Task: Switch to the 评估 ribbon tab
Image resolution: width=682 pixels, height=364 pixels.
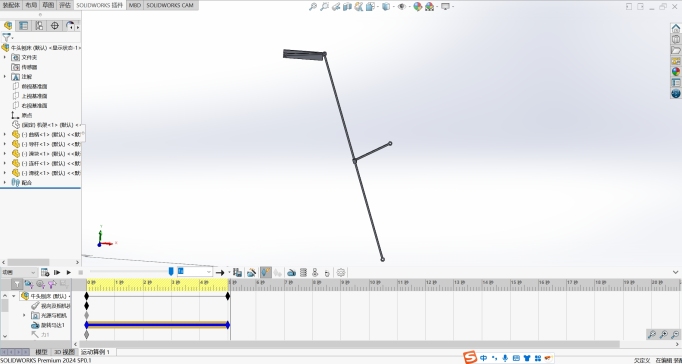Action: pos(65,5)
